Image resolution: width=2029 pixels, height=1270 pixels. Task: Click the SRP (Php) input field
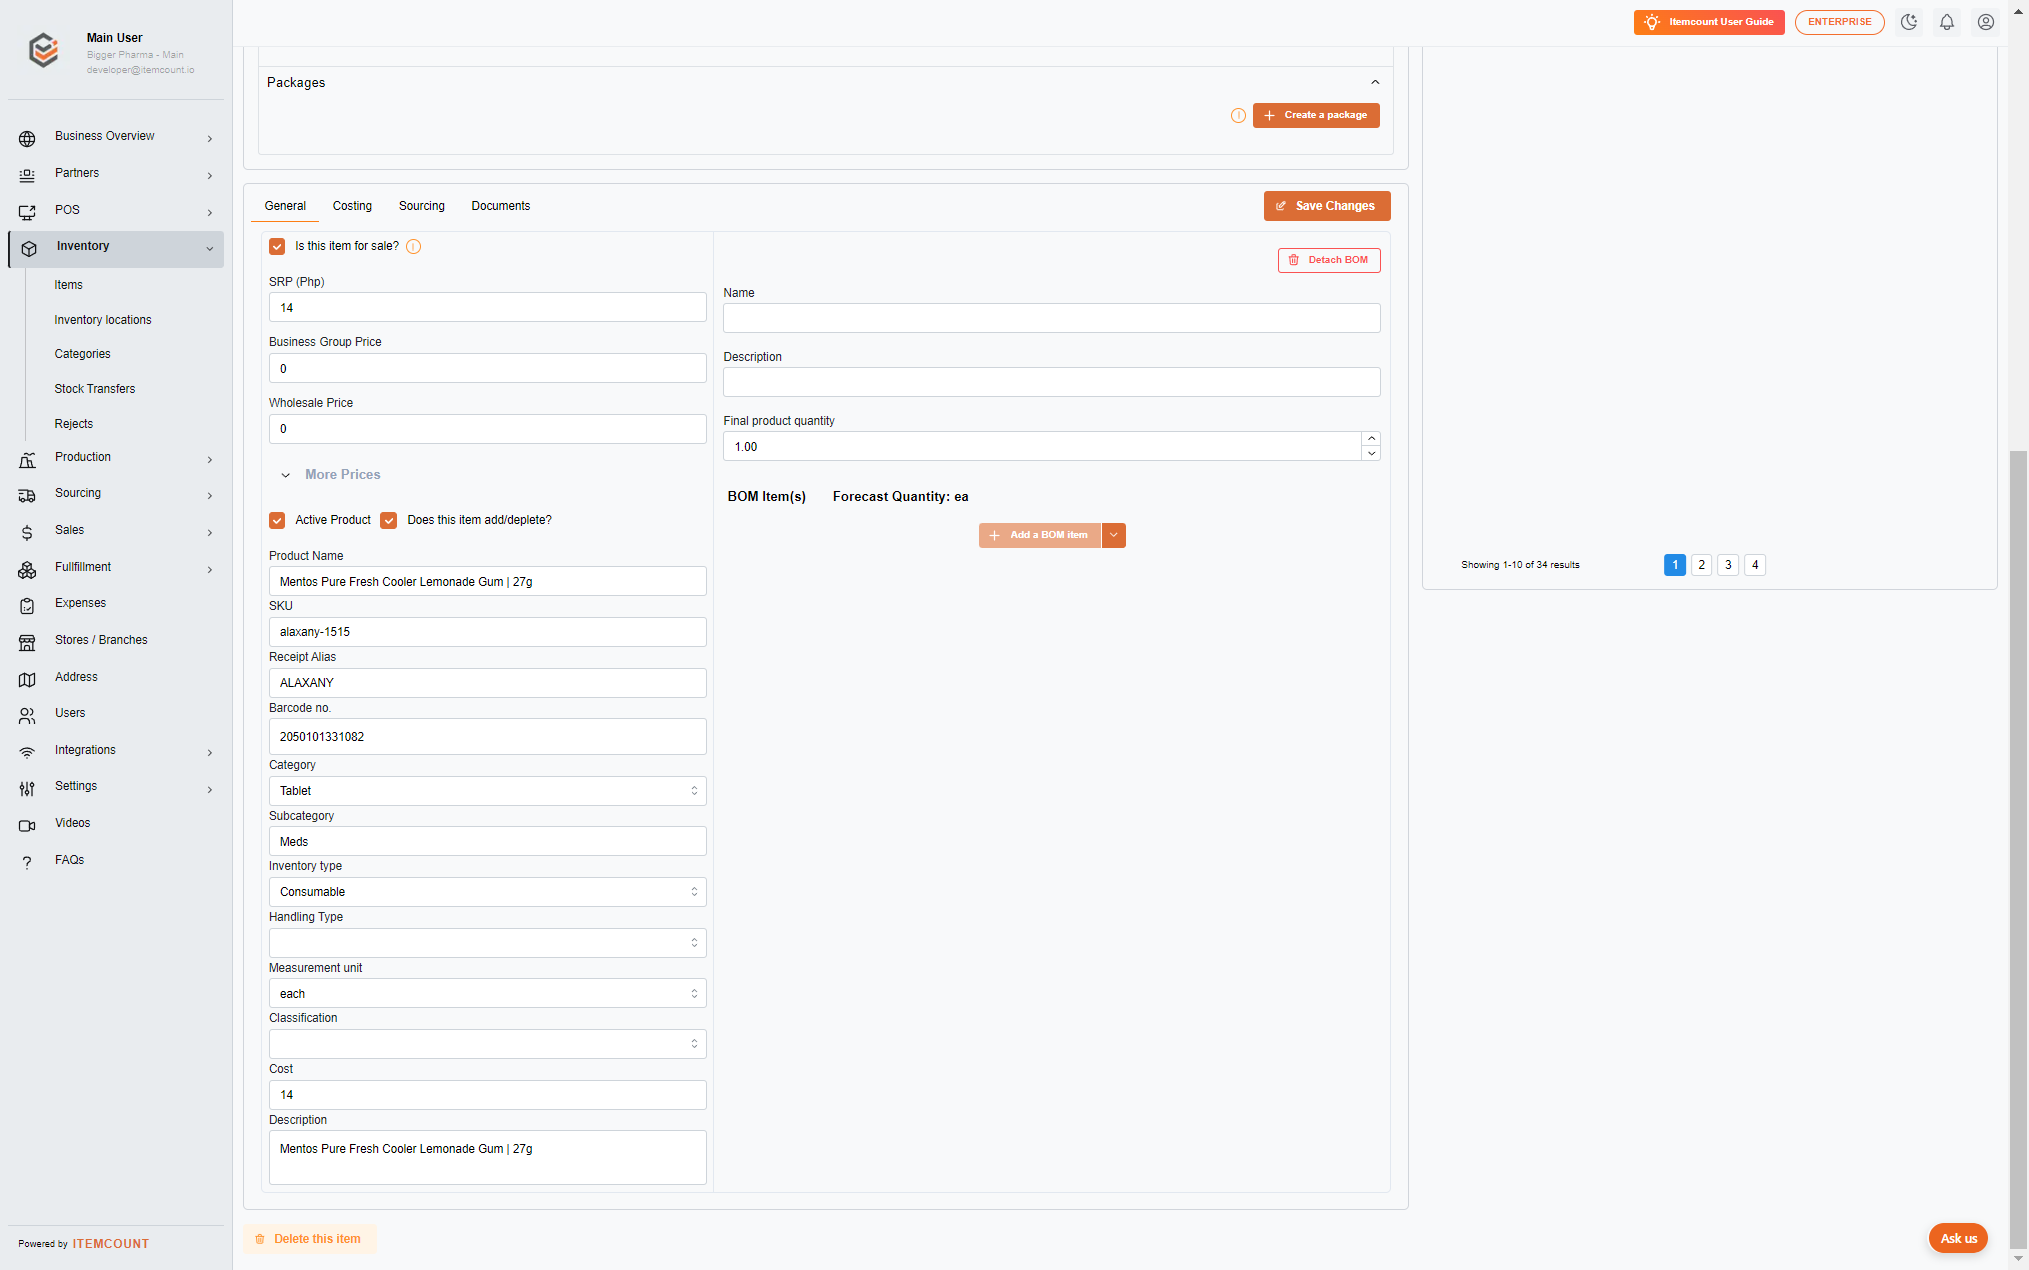click(x=487, y=308)
